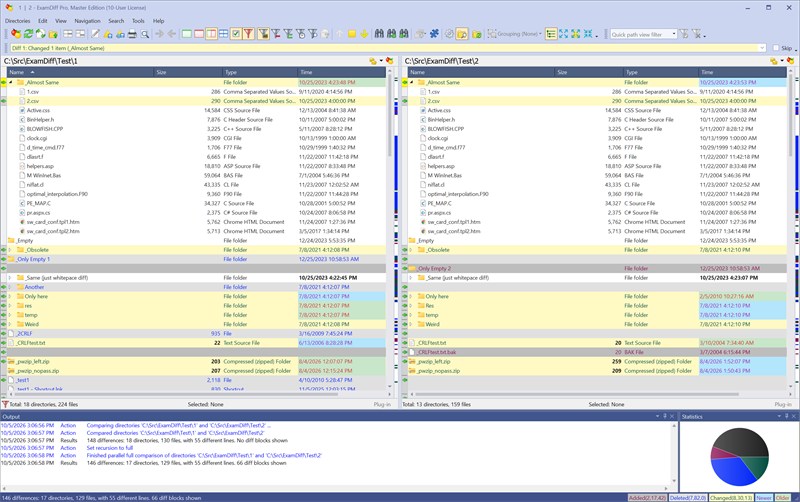This screenshot has width=800, height=502.
Task: Open the Navigation menu
Action: click(87, 21)
